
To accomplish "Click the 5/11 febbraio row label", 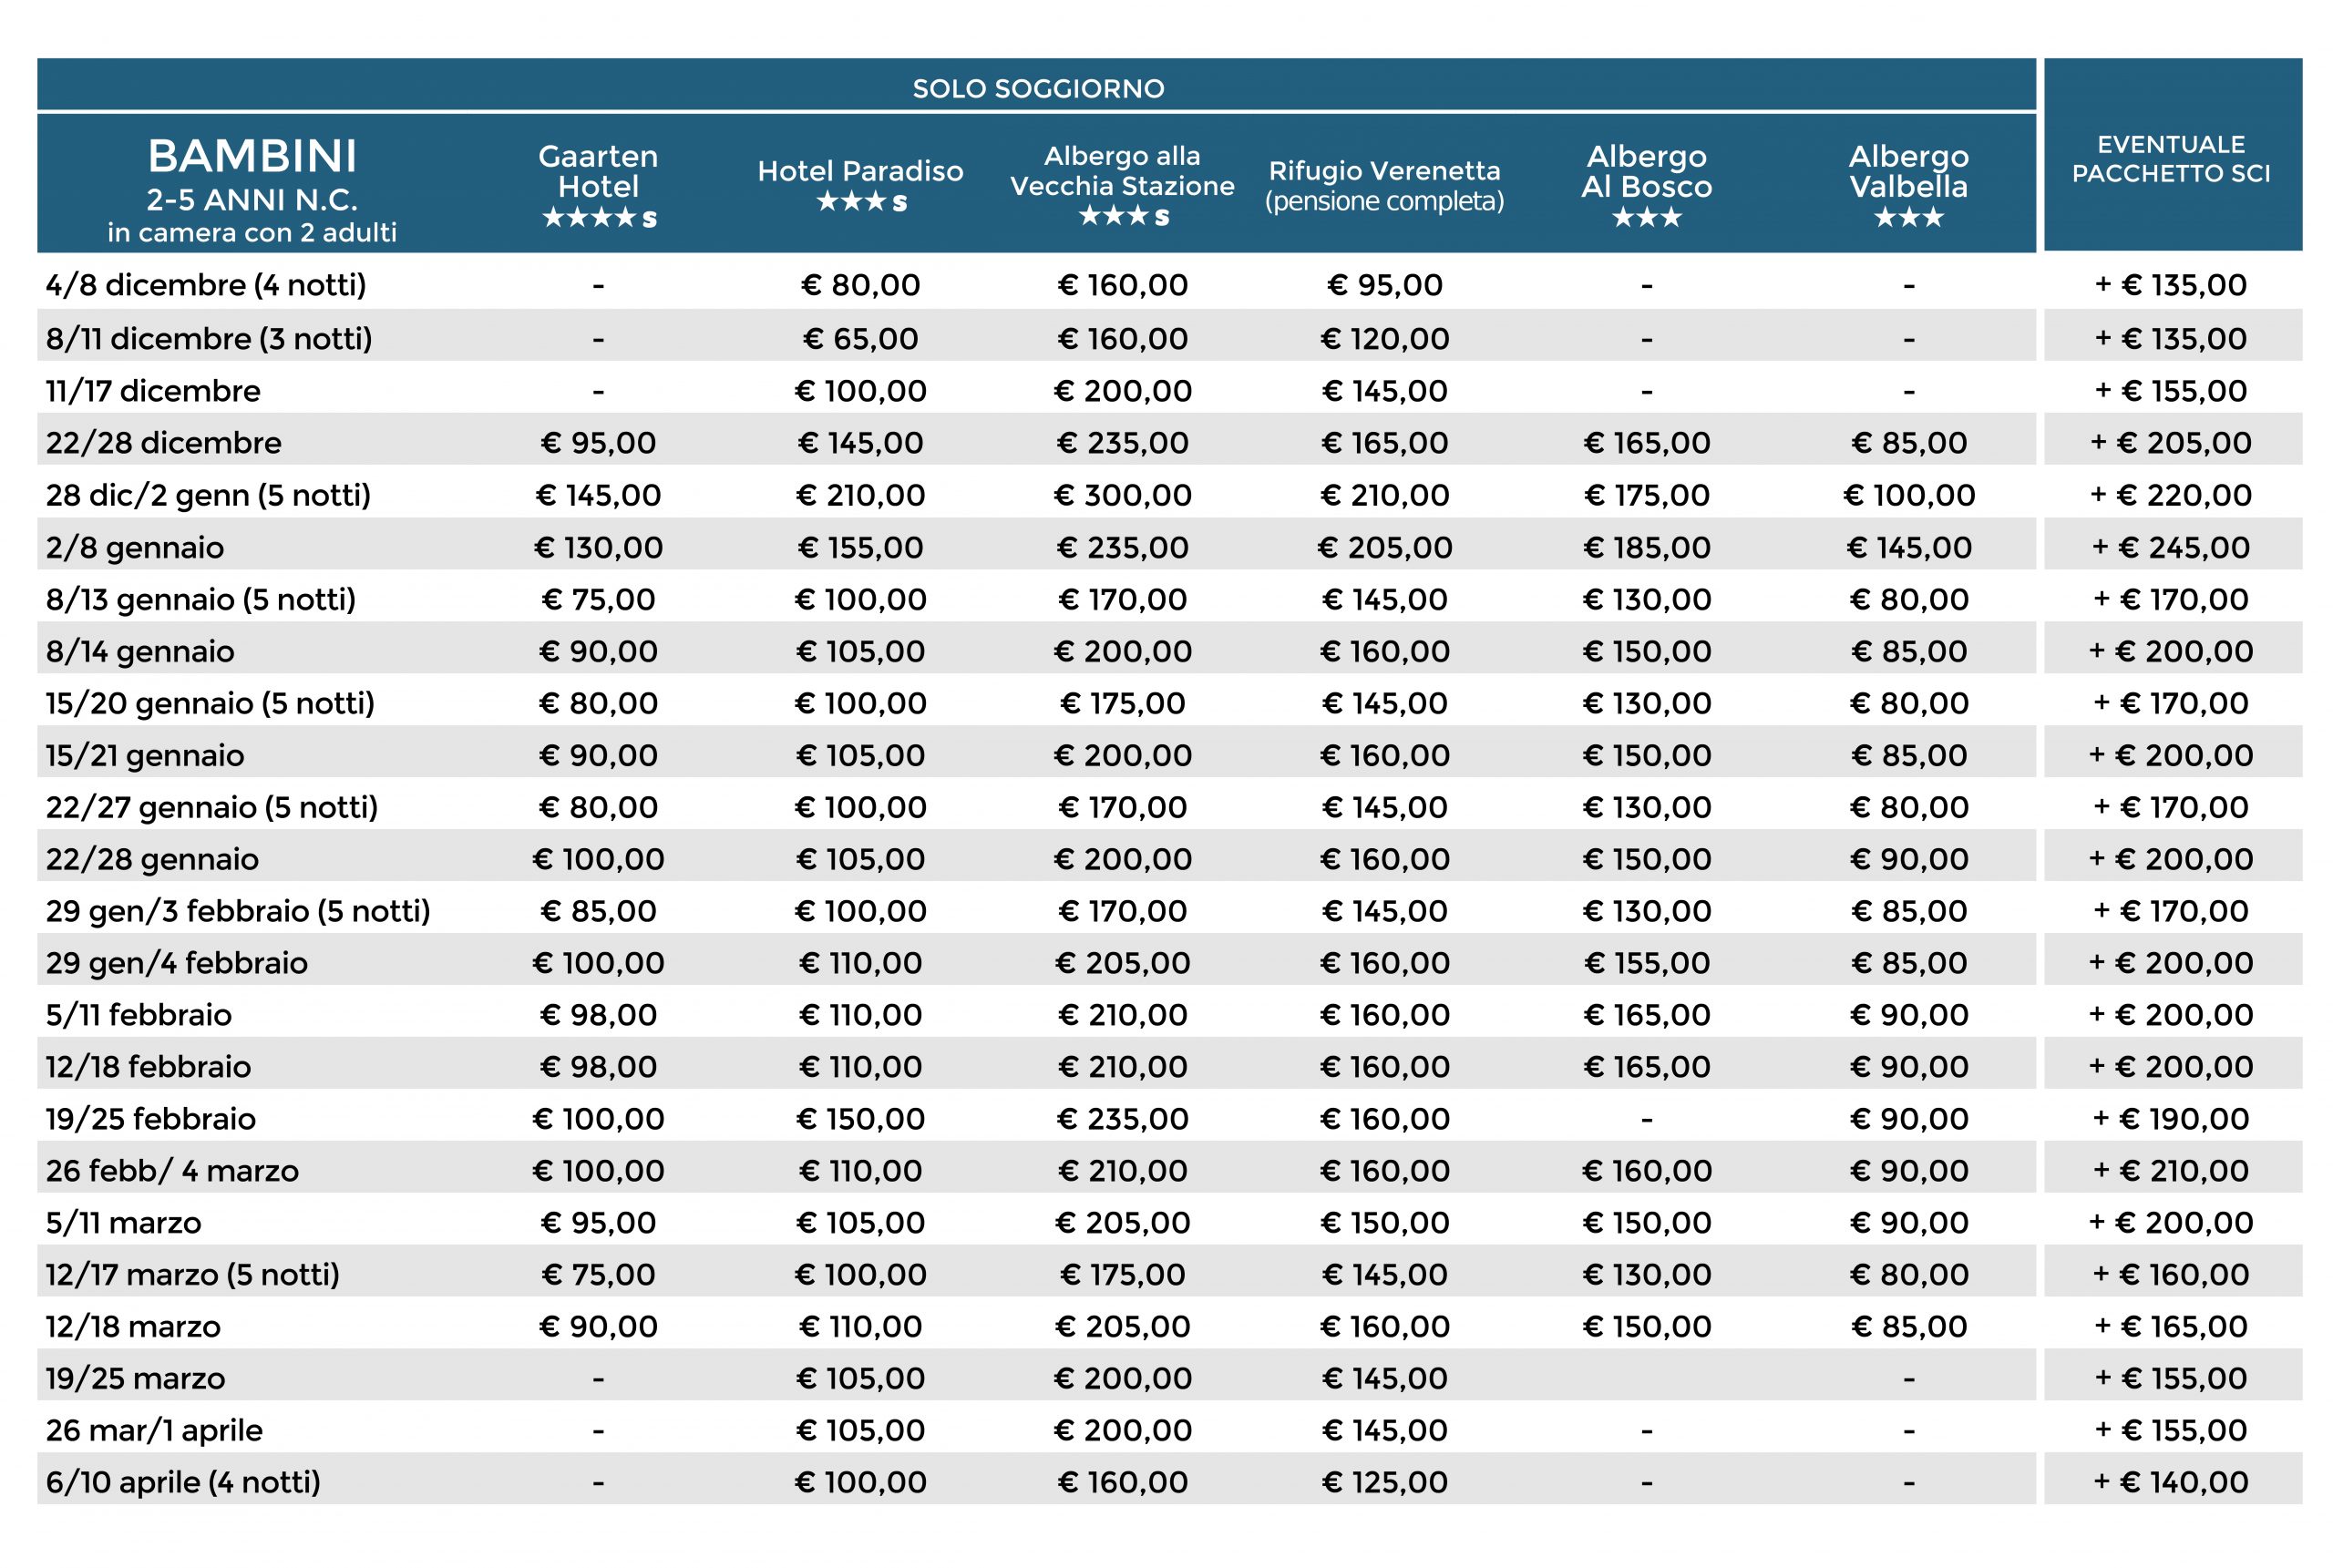I will (x=138, y=1016).
